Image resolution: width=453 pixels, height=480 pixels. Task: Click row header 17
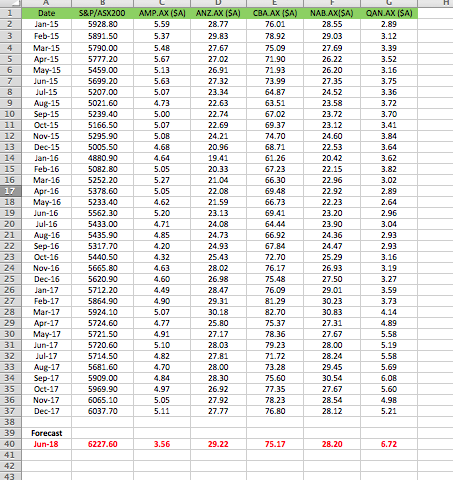pos(11,191)
